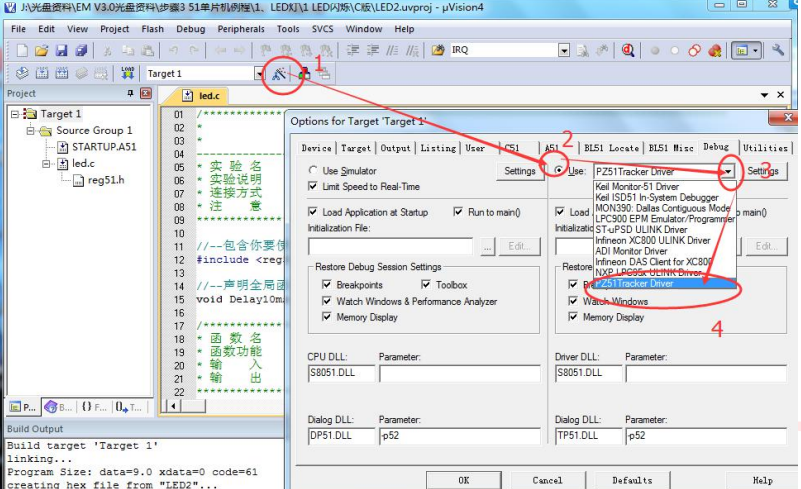Open the Functions tab in project panel
Screen dimensions: 801x489
tap(94, 407)
